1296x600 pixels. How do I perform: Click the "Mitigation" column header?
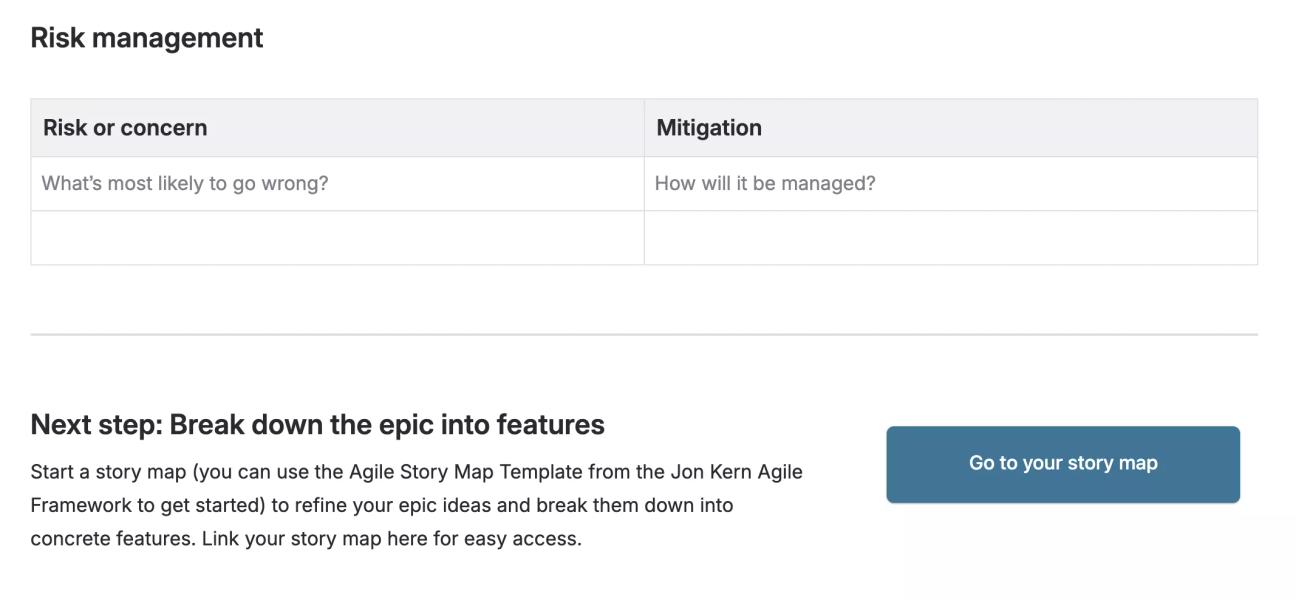click(x=709, y=127)
